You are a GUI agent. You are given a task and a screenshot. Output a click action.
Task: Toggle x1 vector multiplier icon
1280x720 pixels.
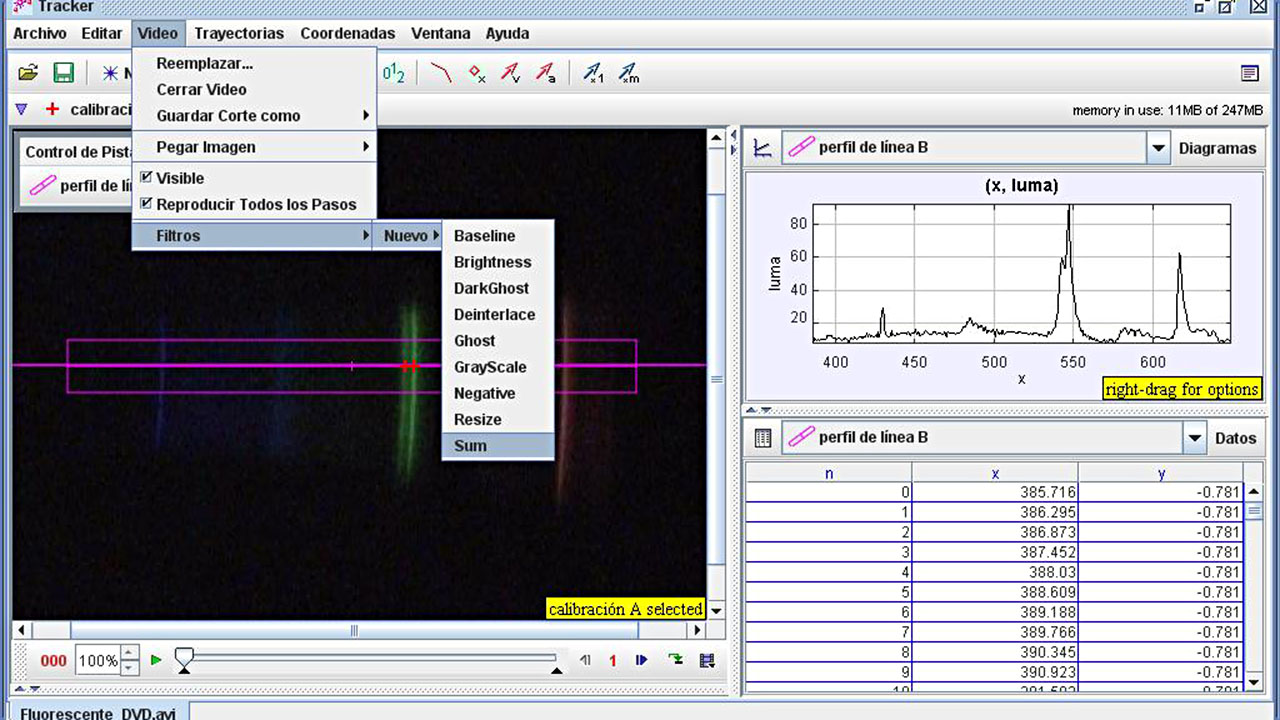[594, 73]
